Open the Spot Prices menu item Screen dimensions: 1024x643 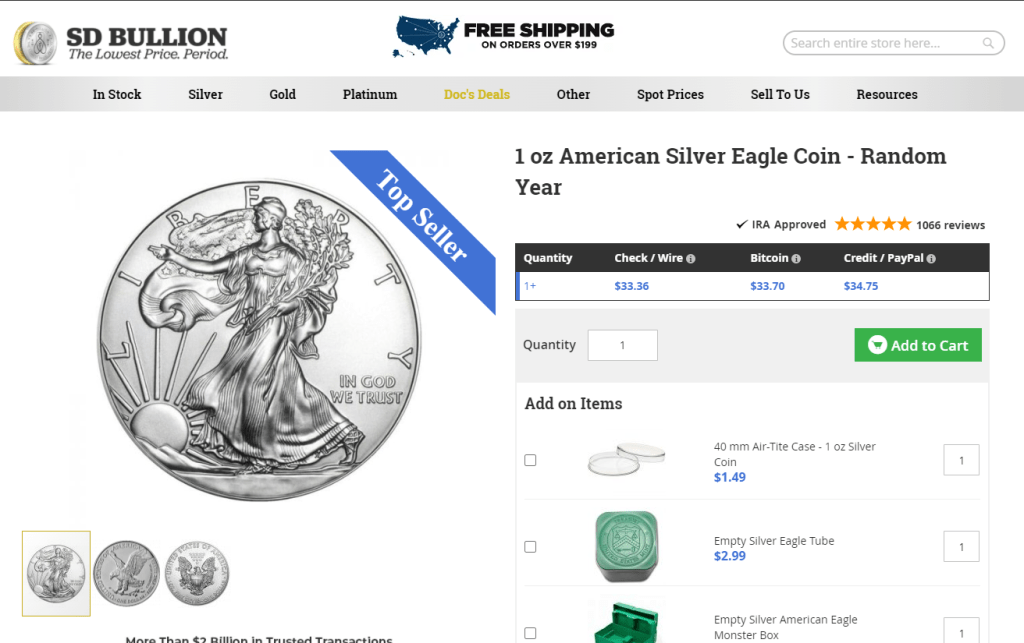tap(670, 94)
